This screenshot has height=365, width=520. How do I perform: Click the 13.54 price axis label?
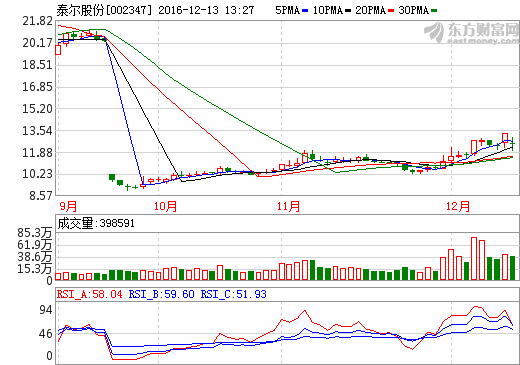point(38,131)
